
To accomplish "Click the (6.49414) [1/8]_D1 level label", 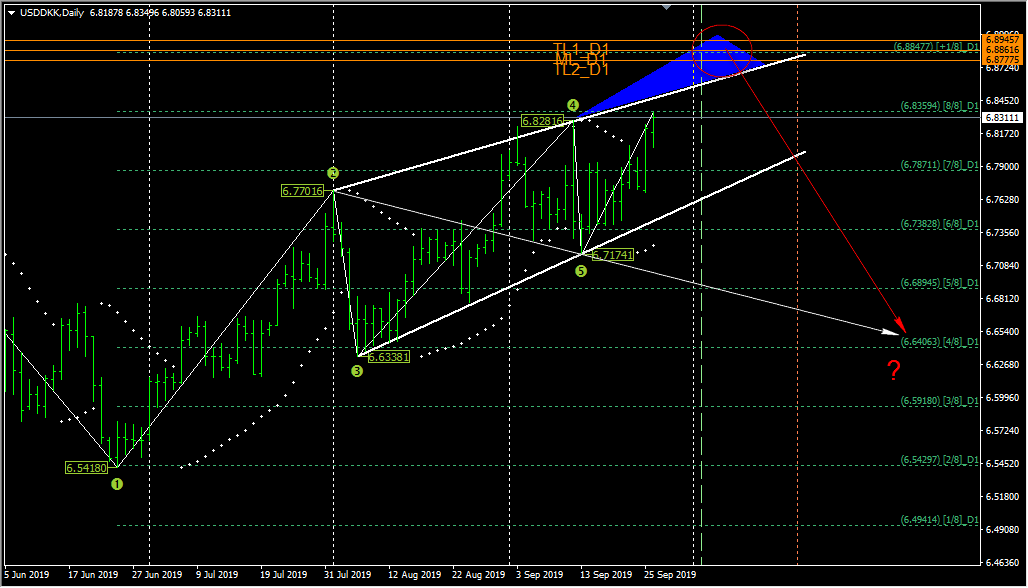I will point(939,519).
